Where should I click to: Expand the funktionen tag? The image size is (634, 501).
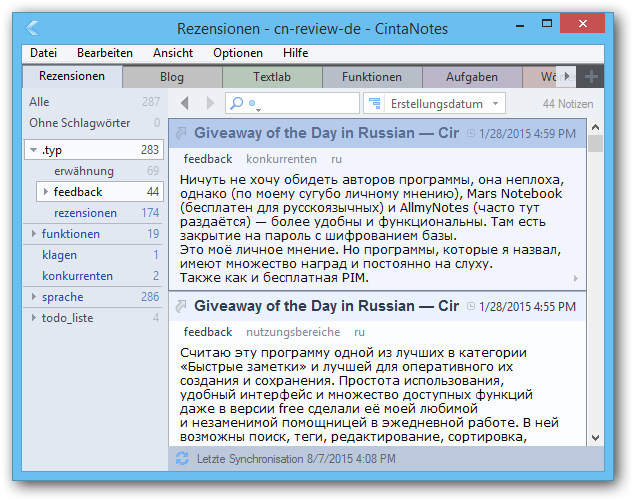[x=34, y=234]
